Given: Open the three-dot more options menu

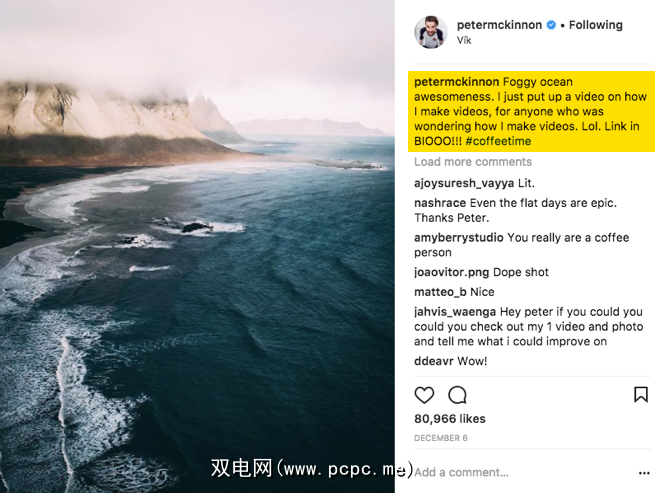Looking at the screenshot, I should click(644, 473).
